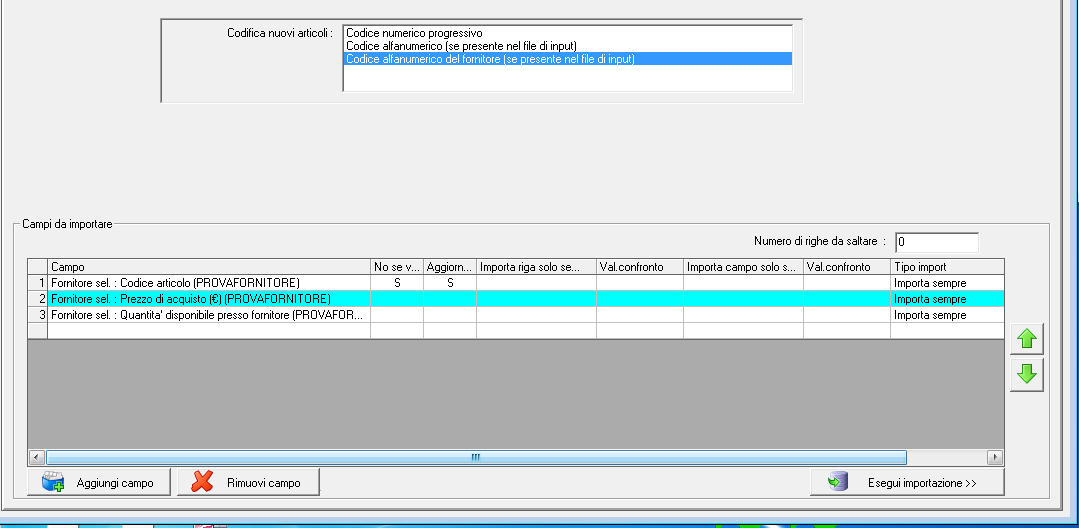Screen dimensions: 1079x528
Task: Click the No se v... column header
Action: tap(397, 266)
